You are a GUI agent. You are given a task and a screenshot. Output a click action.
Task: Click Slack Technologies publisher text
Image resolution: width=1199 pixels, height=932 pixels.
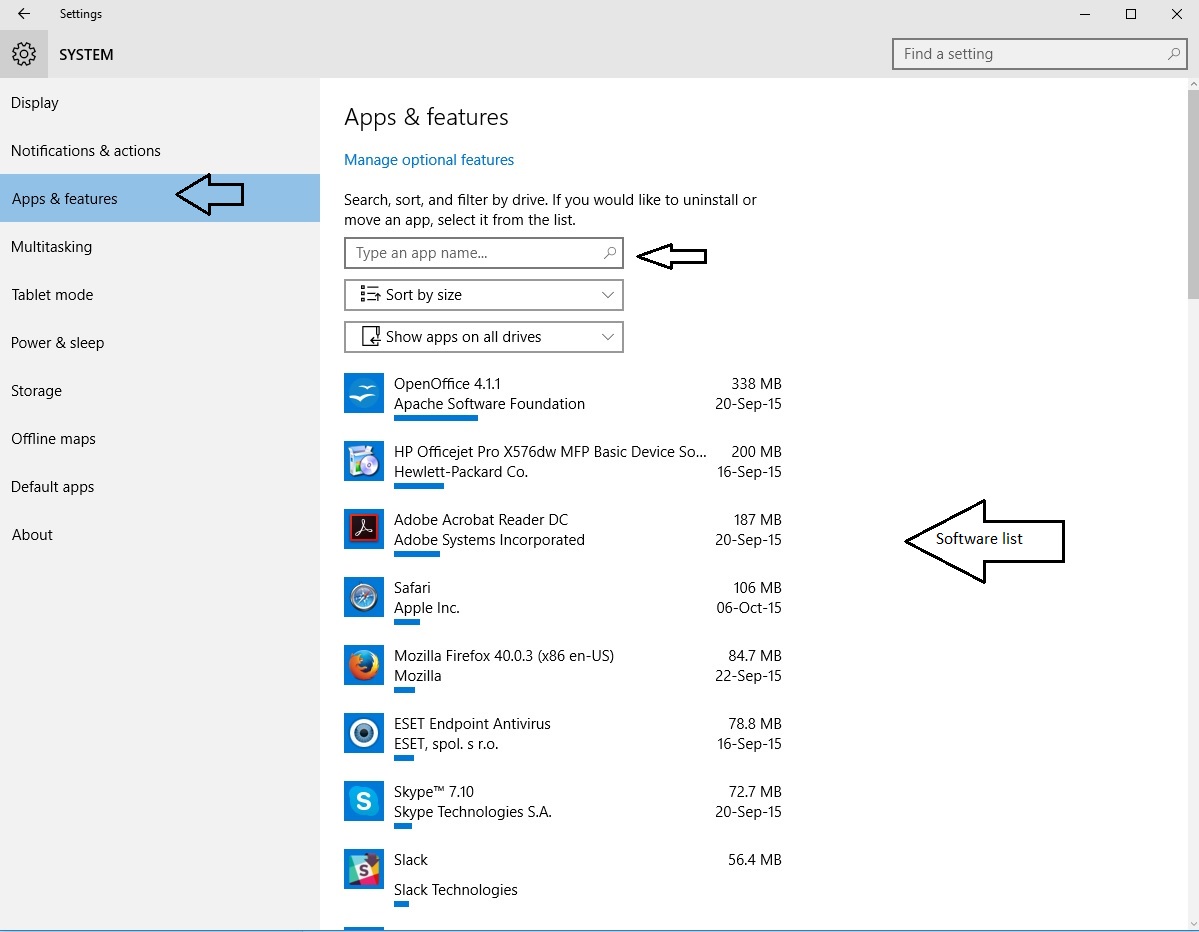click(x=456, y=890)
